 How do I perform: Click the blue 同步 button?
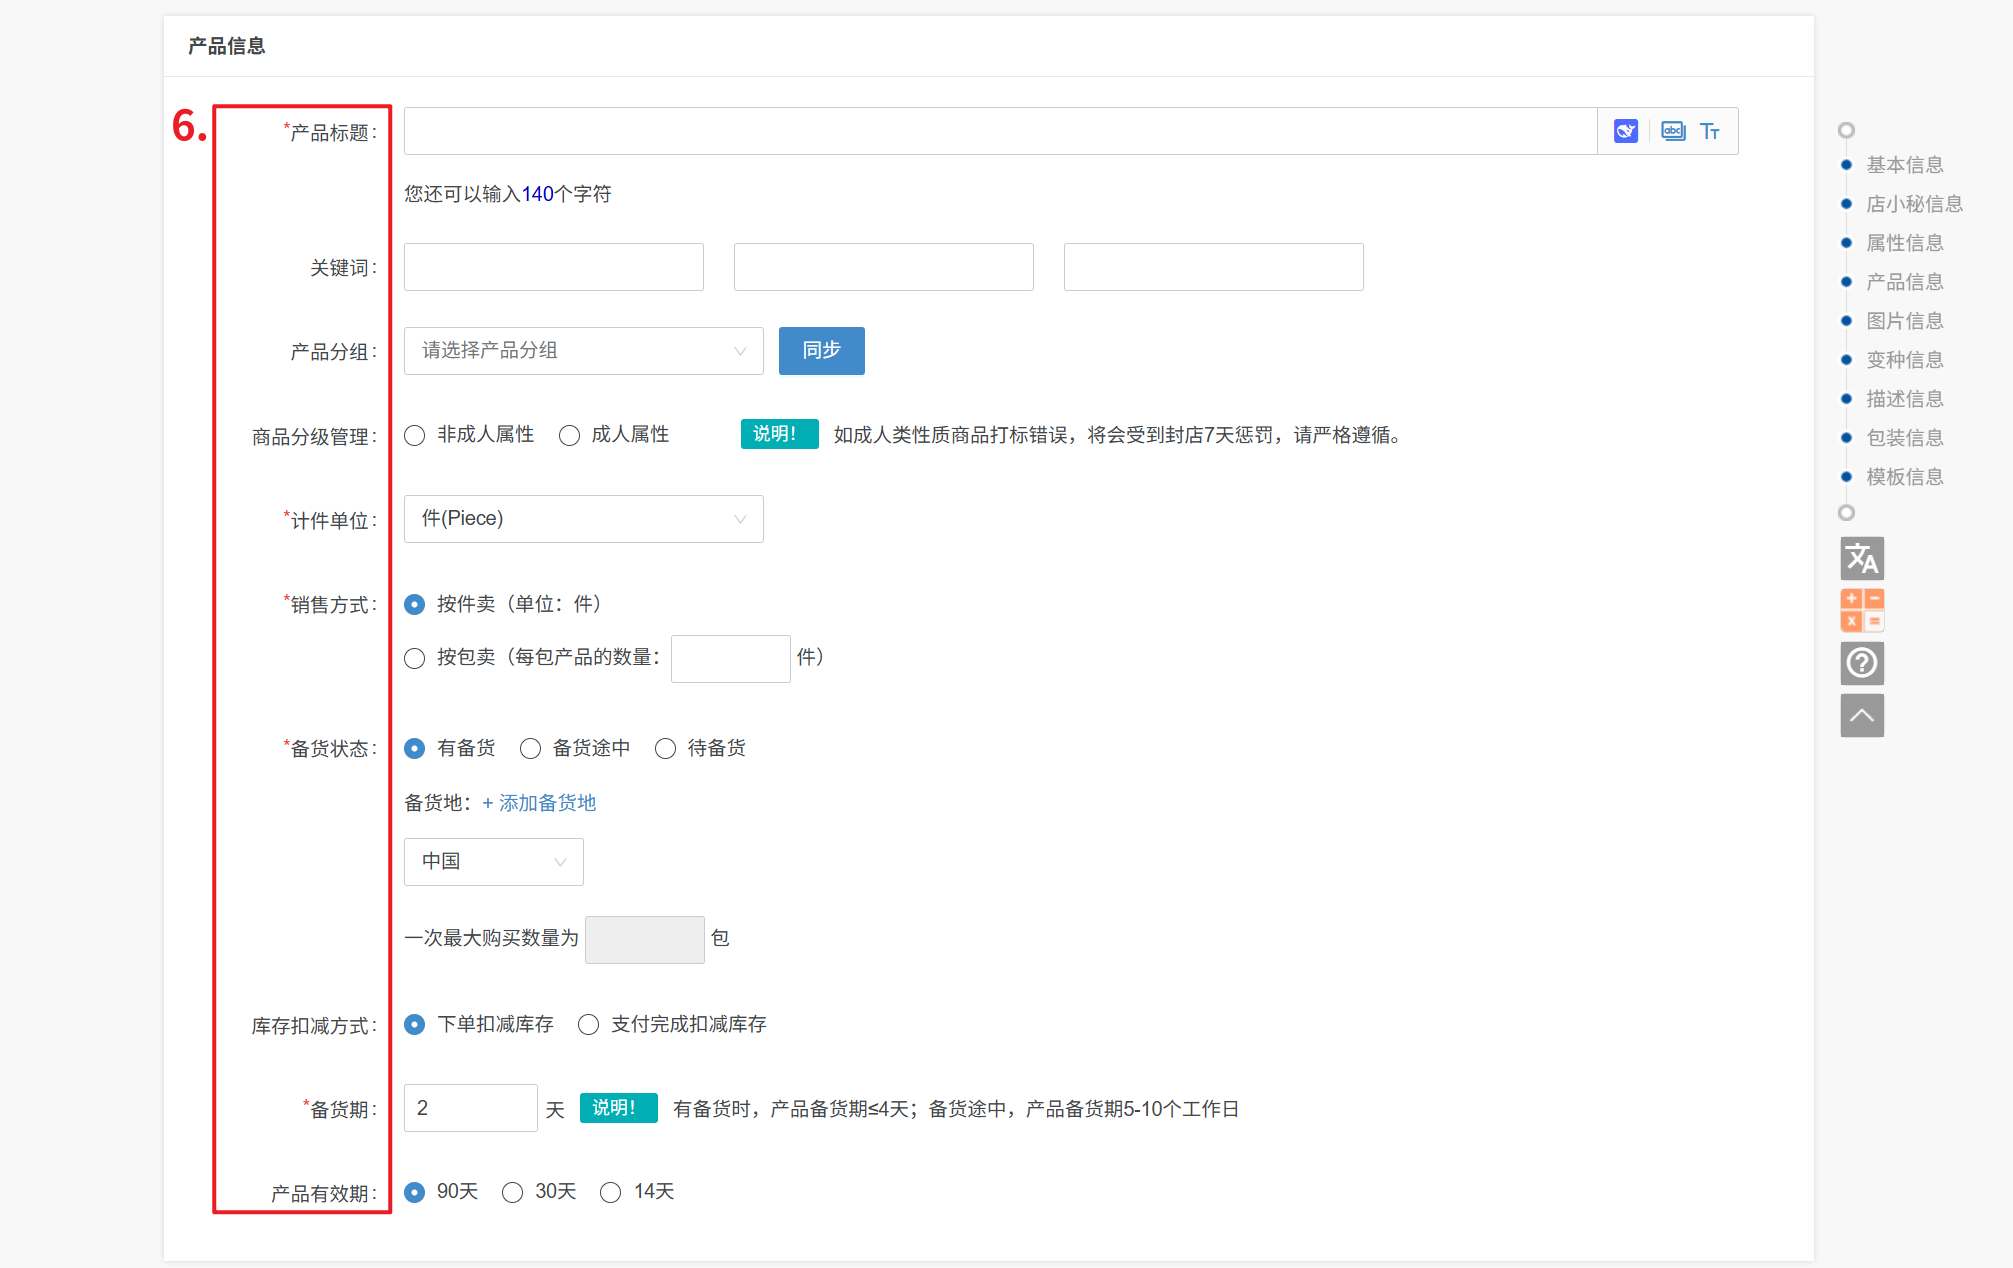click(821, 351)
